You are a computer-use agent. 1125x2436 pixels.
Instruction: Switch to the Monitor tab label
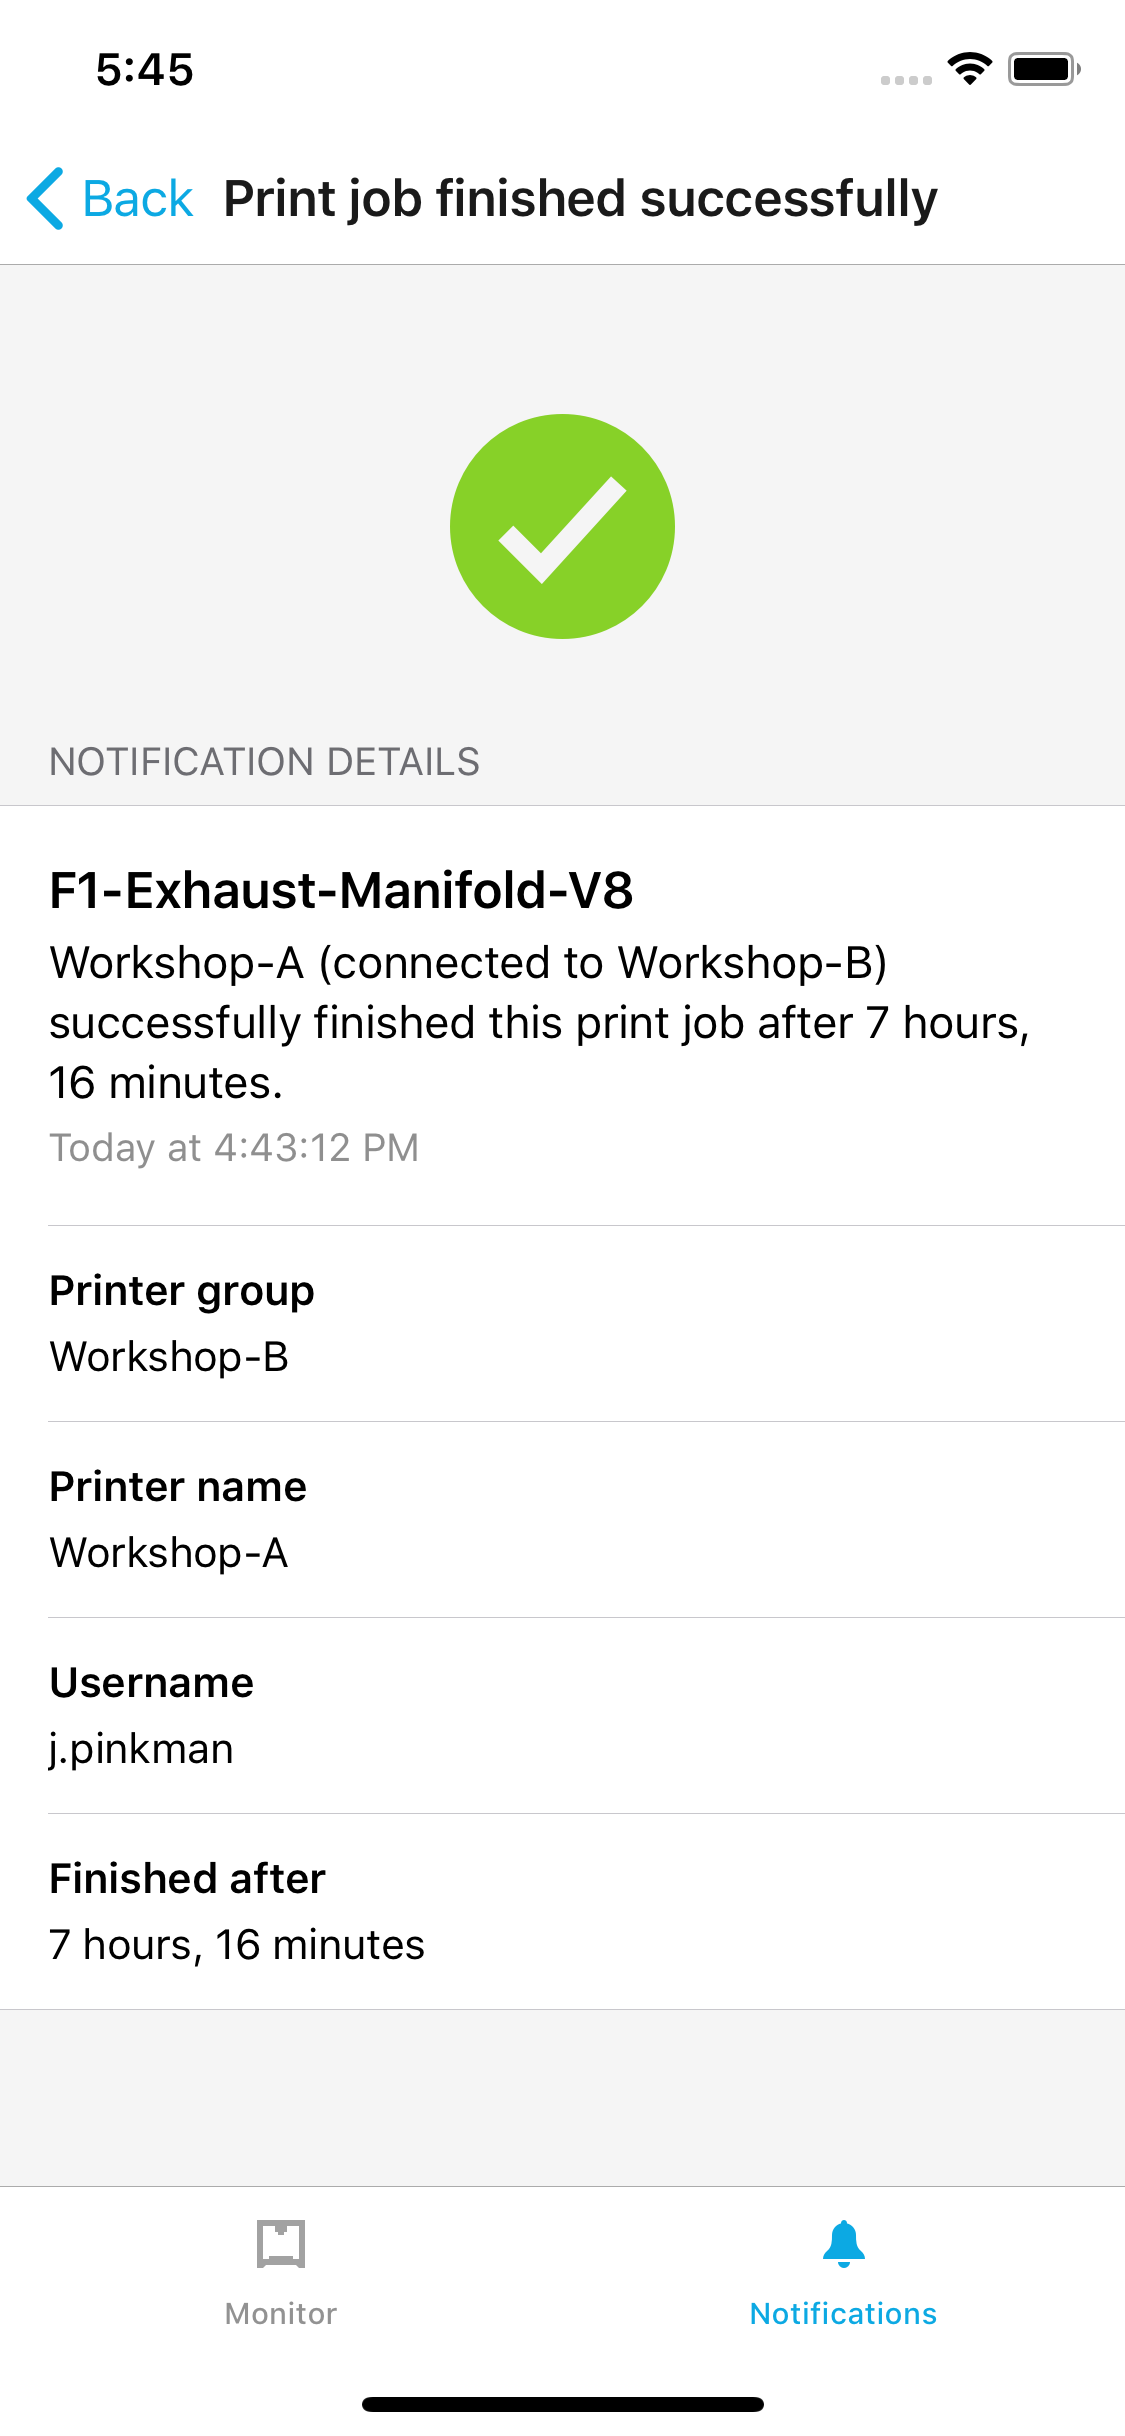tap(281, 2313)
